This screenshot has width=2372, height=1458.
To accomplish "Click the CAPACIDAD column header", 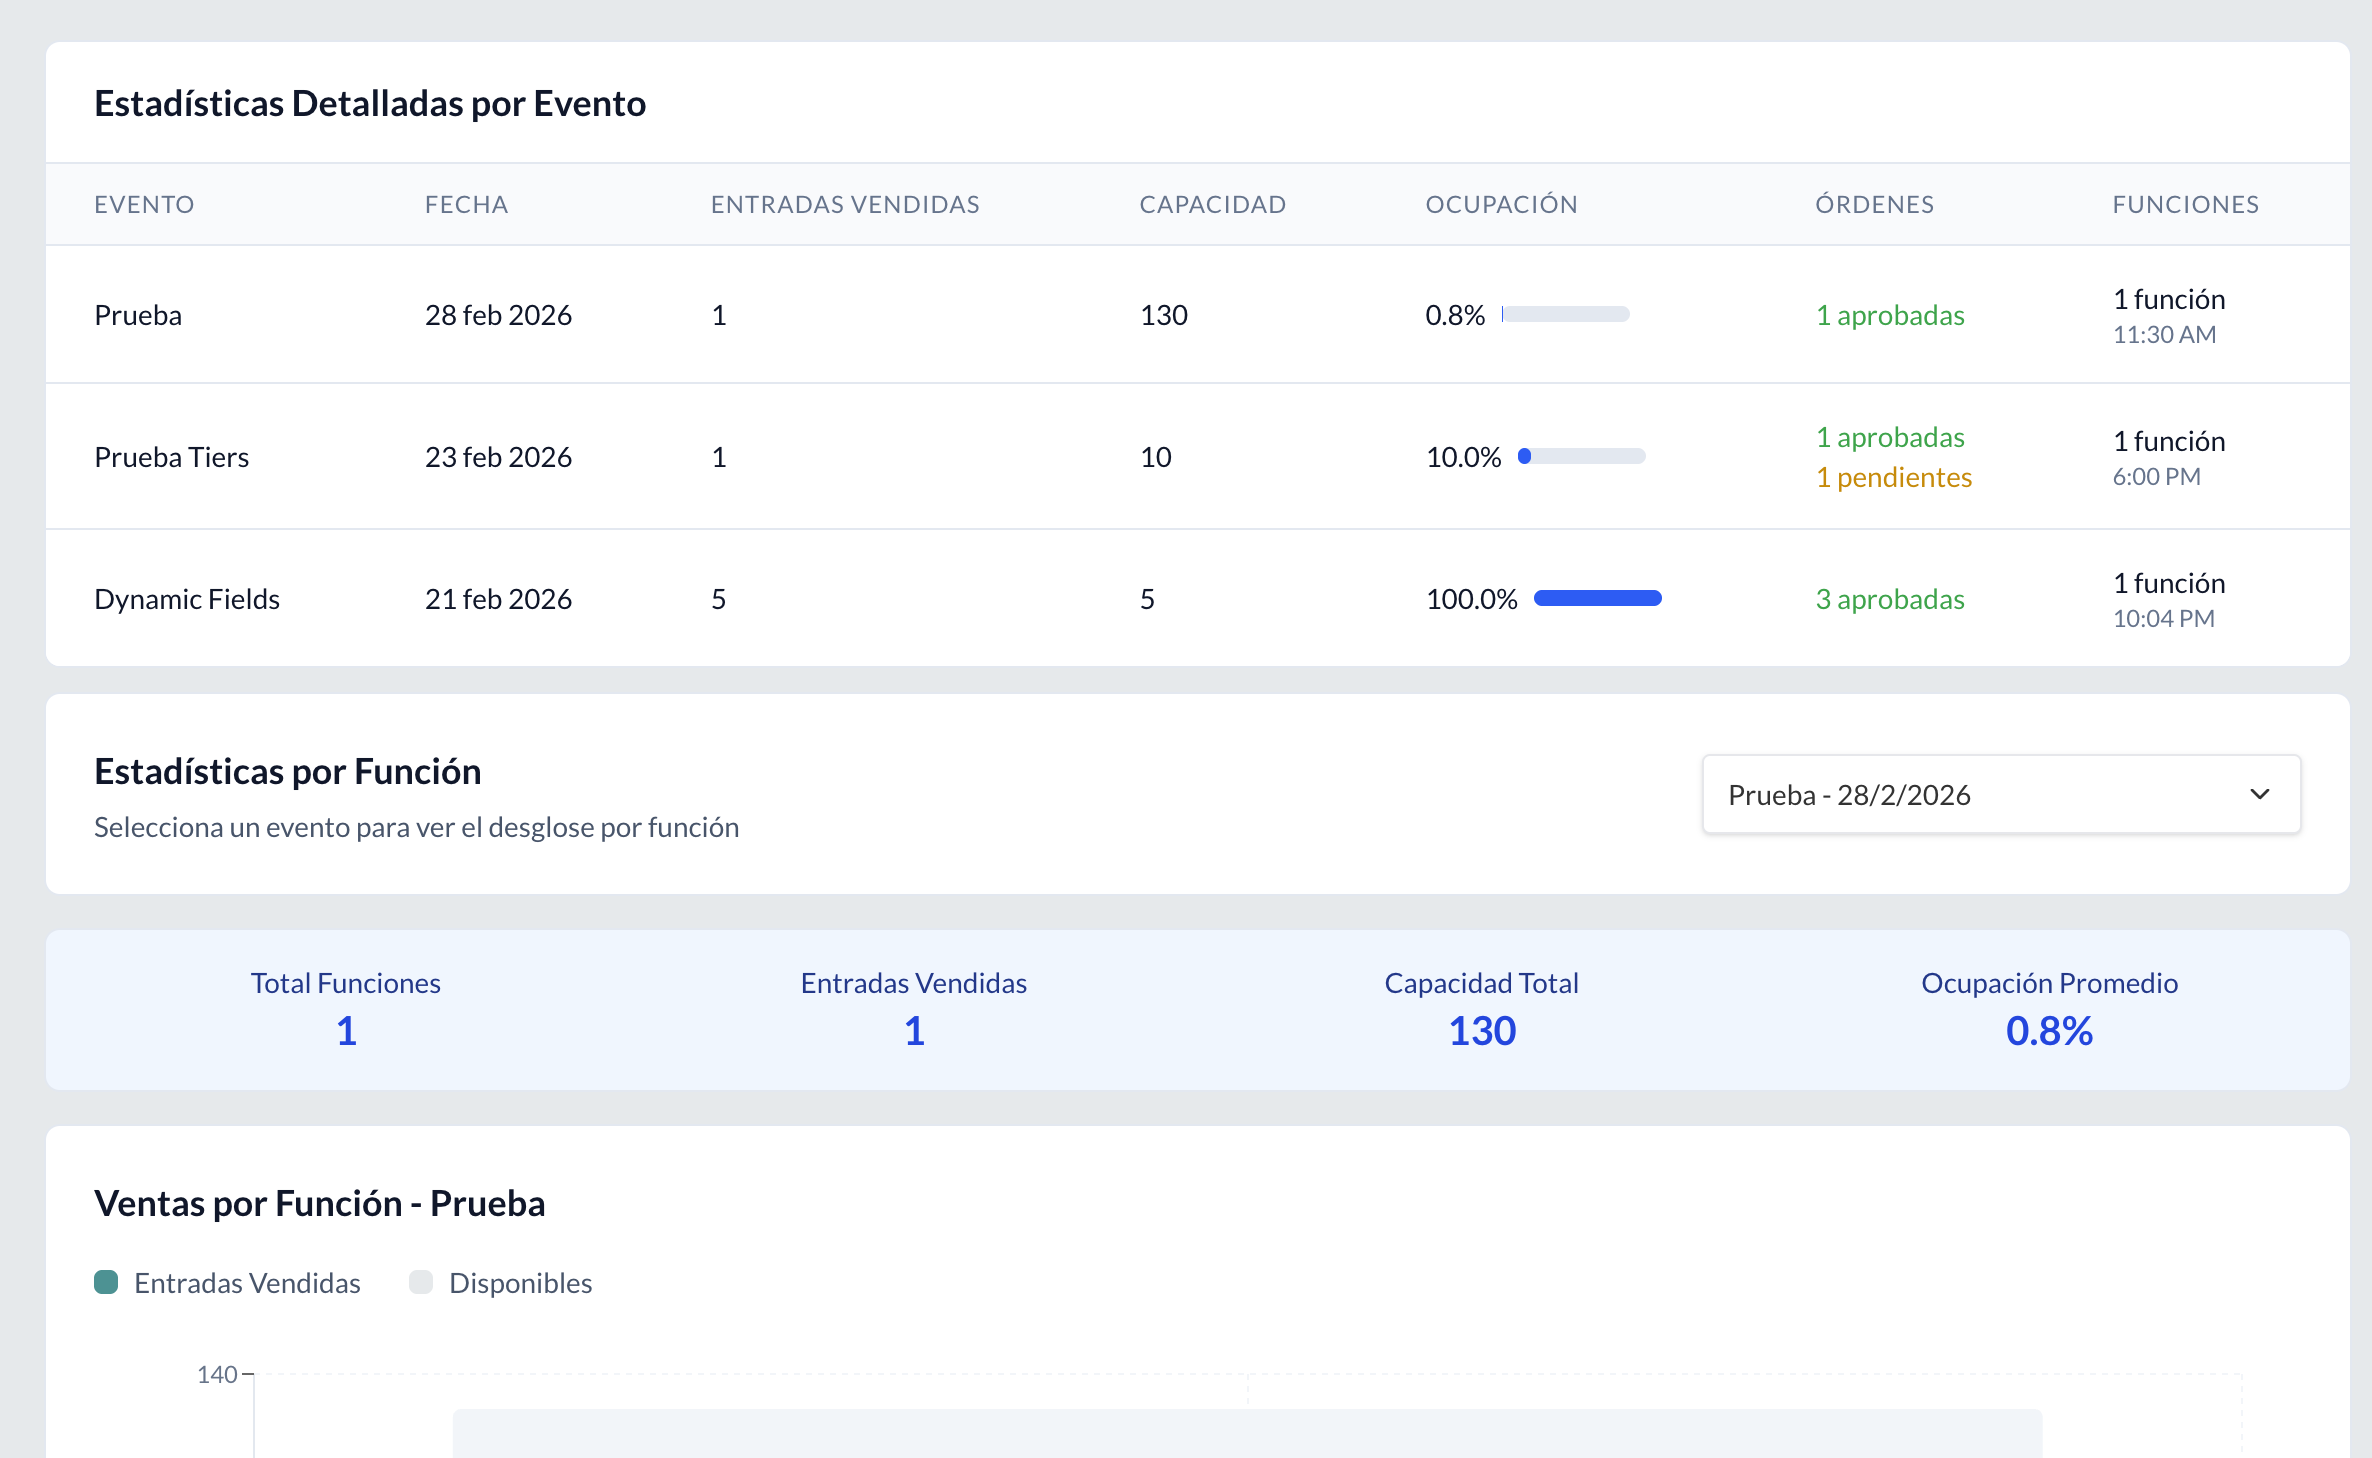I will coord(1213,204).
